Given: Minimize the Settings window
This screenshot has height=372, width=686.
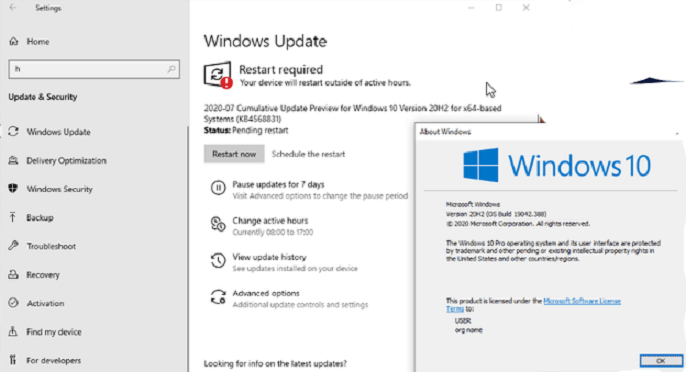Looking at the screenshot, I should tap(471, 7).
